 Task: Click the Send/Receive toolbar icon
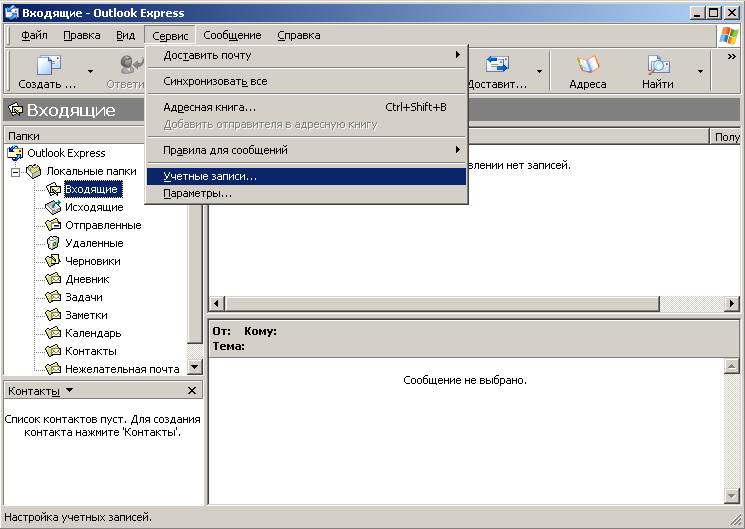pos(497,65)
